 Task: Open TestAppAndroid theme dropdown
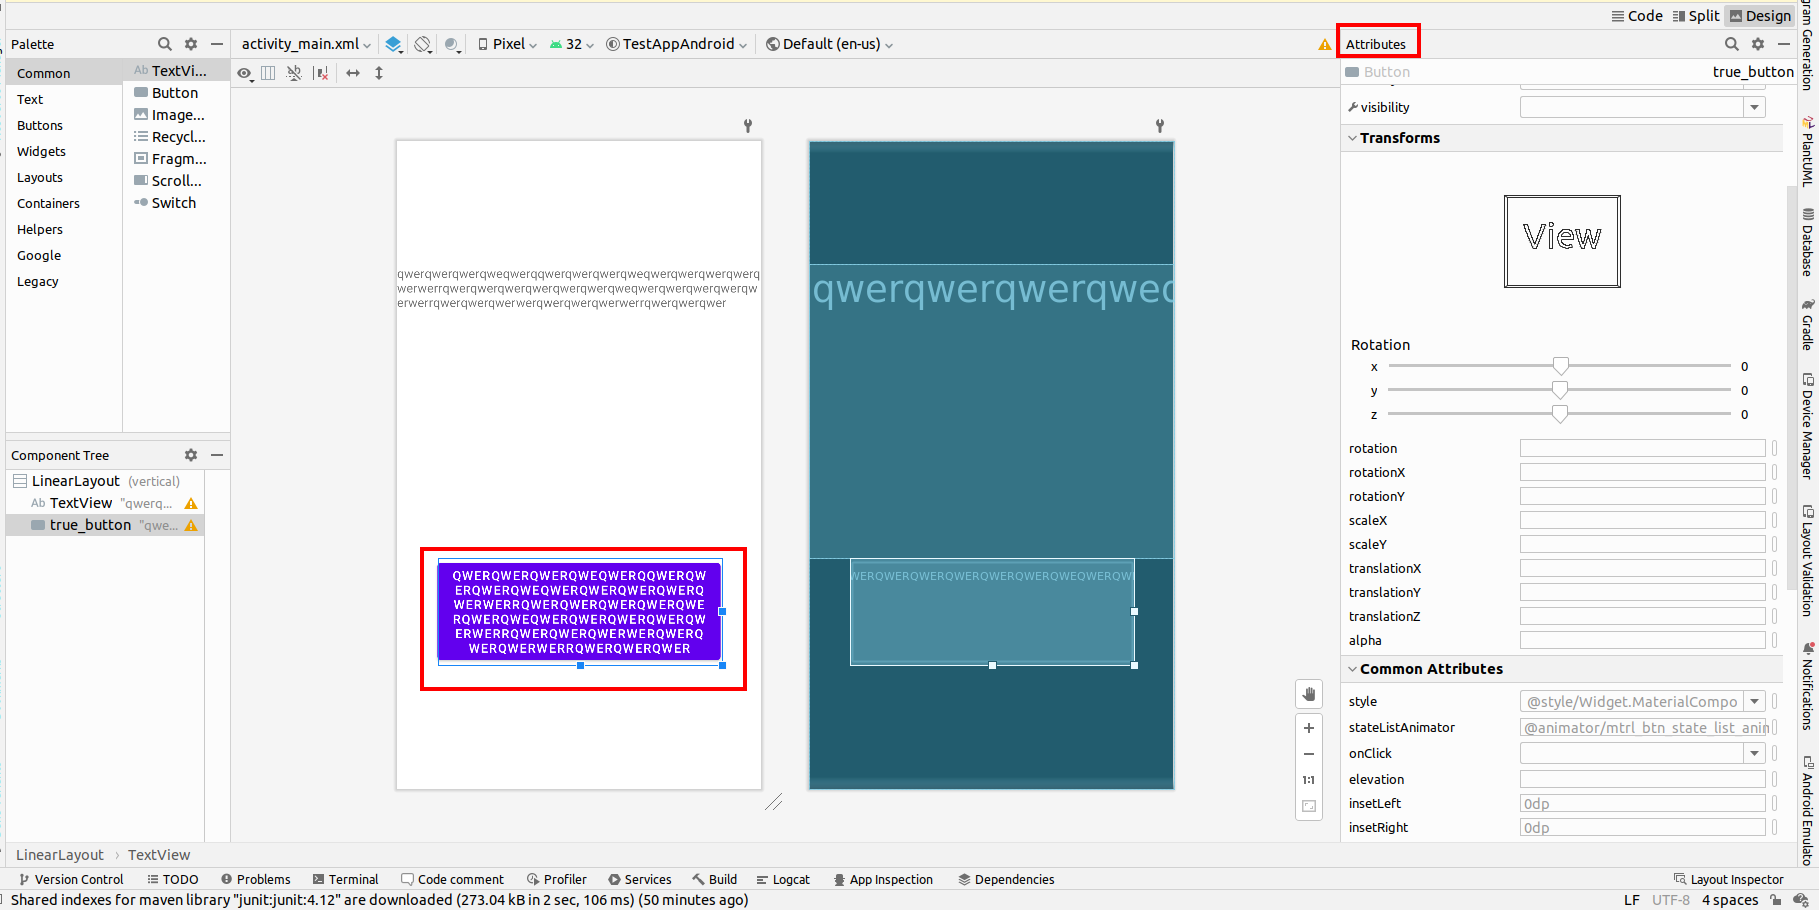pyautogui.click(x=677, y=44)
